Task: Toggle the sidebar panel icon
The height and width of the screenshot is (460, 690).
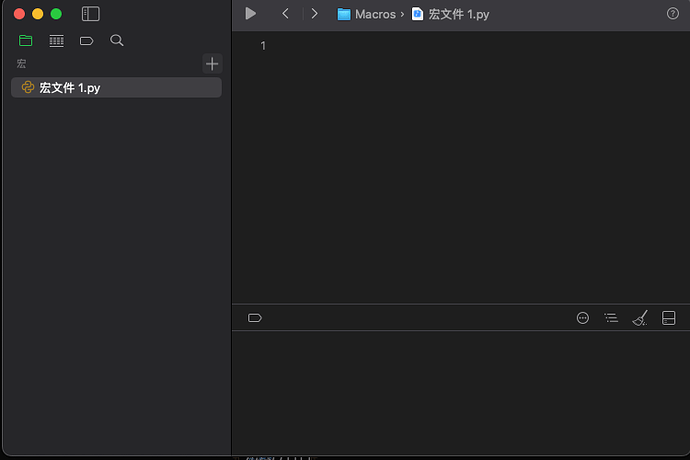Action: [91, 14]
